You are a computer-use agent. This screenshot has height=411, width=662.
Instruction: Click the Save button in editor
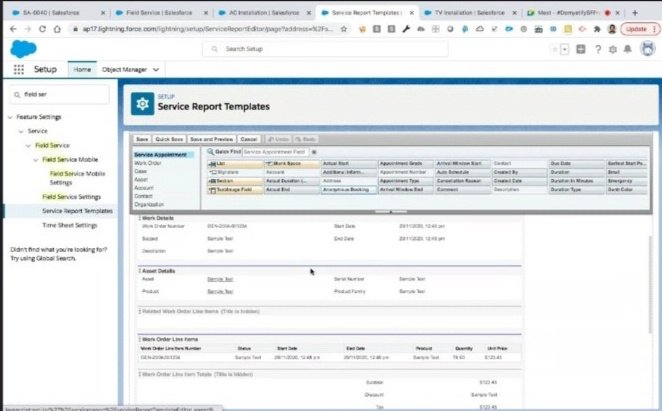[142, 139]
